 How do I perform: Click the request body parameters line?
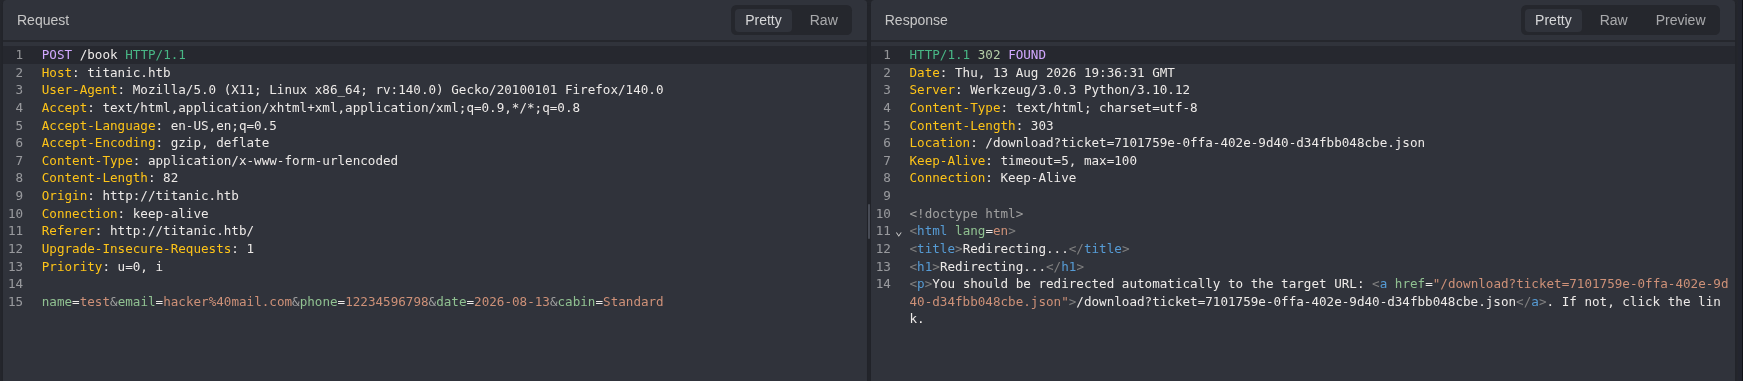(x=352, y=302)
